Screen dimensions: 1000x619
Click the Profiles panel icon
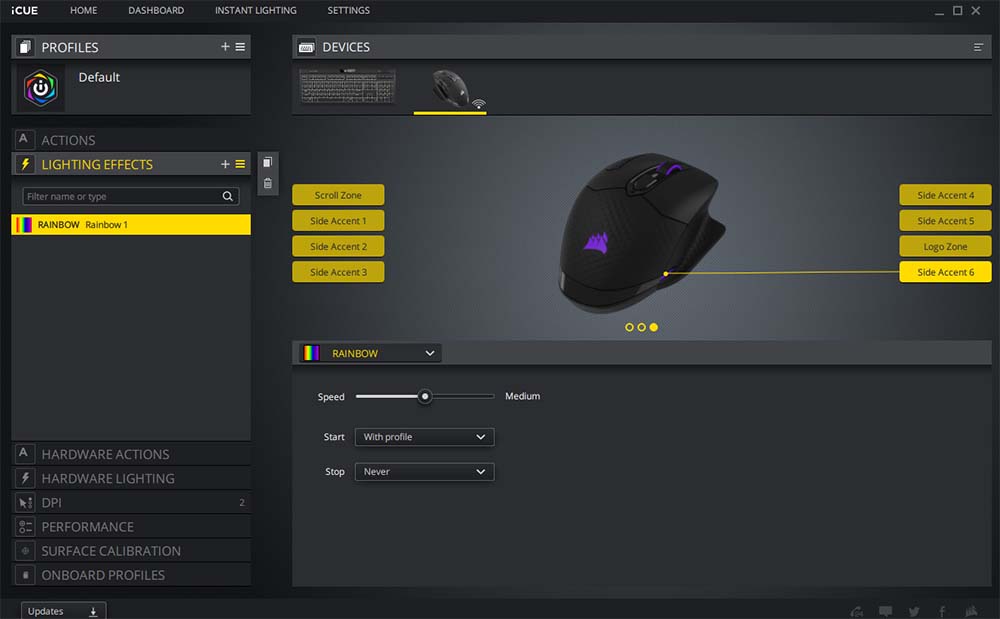click(x=25, y=47)
